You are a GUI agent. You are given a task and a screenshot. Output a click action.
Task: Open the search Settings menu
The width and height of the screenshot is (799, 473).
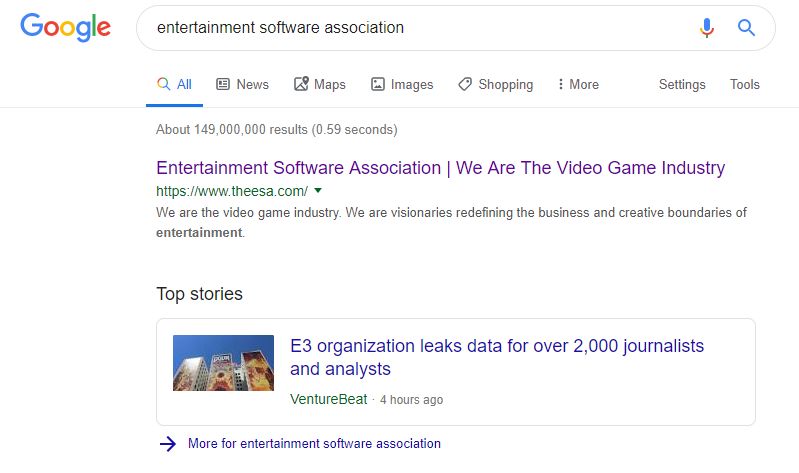(x=682, y=85)
